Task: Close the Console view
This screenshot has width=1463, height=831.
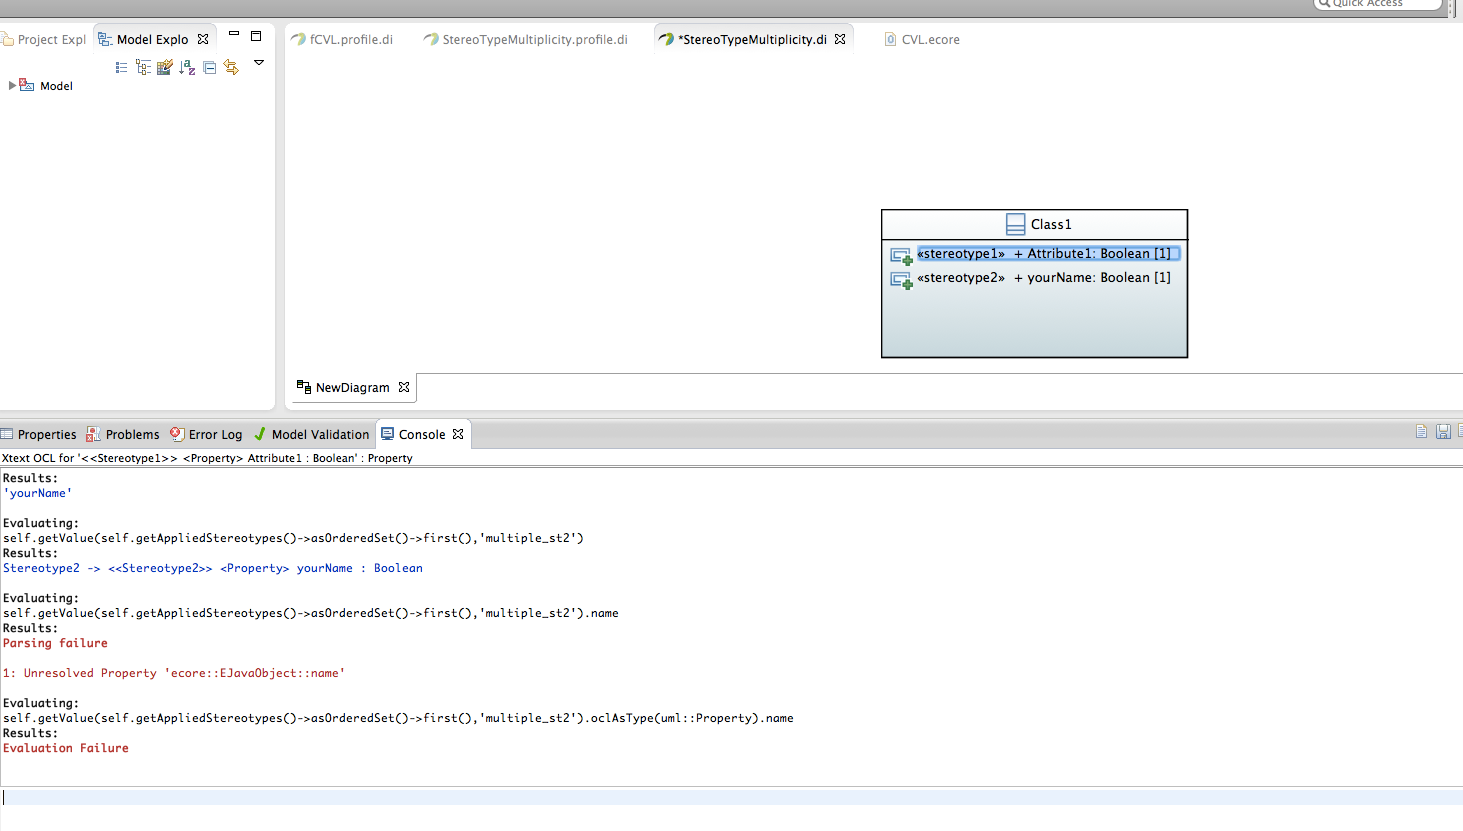Action: (x=458, y=434)
